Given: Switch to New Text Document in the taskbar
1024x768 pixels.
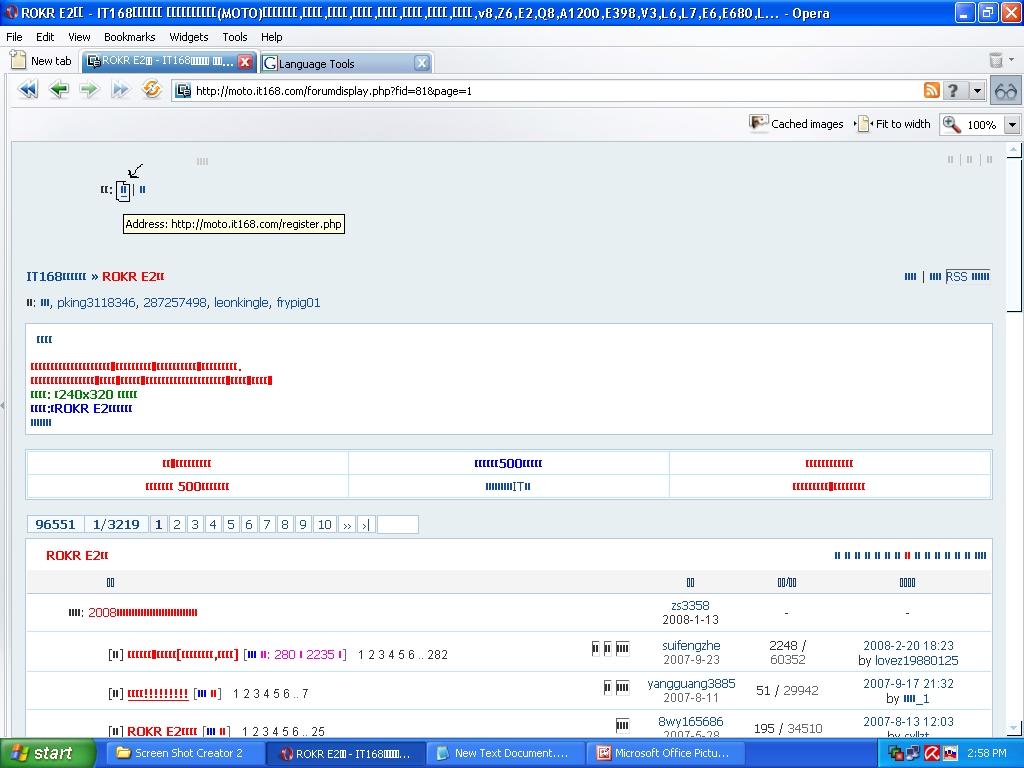Looking at the screenshot, I should pos(505,753).
